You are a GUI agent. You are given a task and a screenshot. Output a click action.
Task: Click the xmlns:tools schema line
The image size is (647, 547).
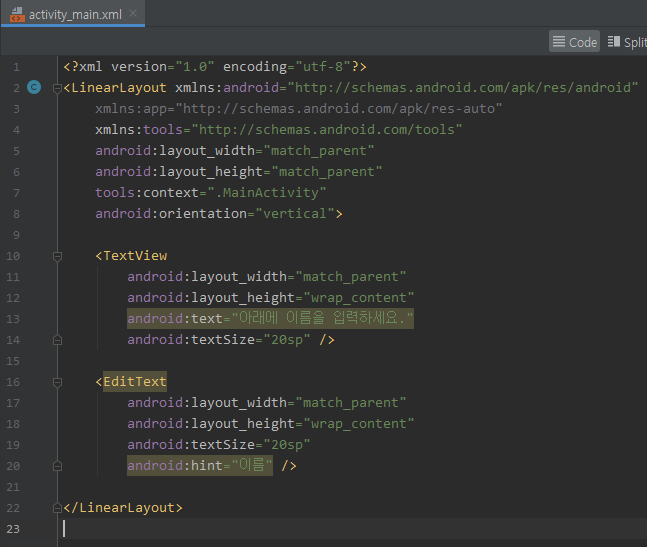pos(279,130)
